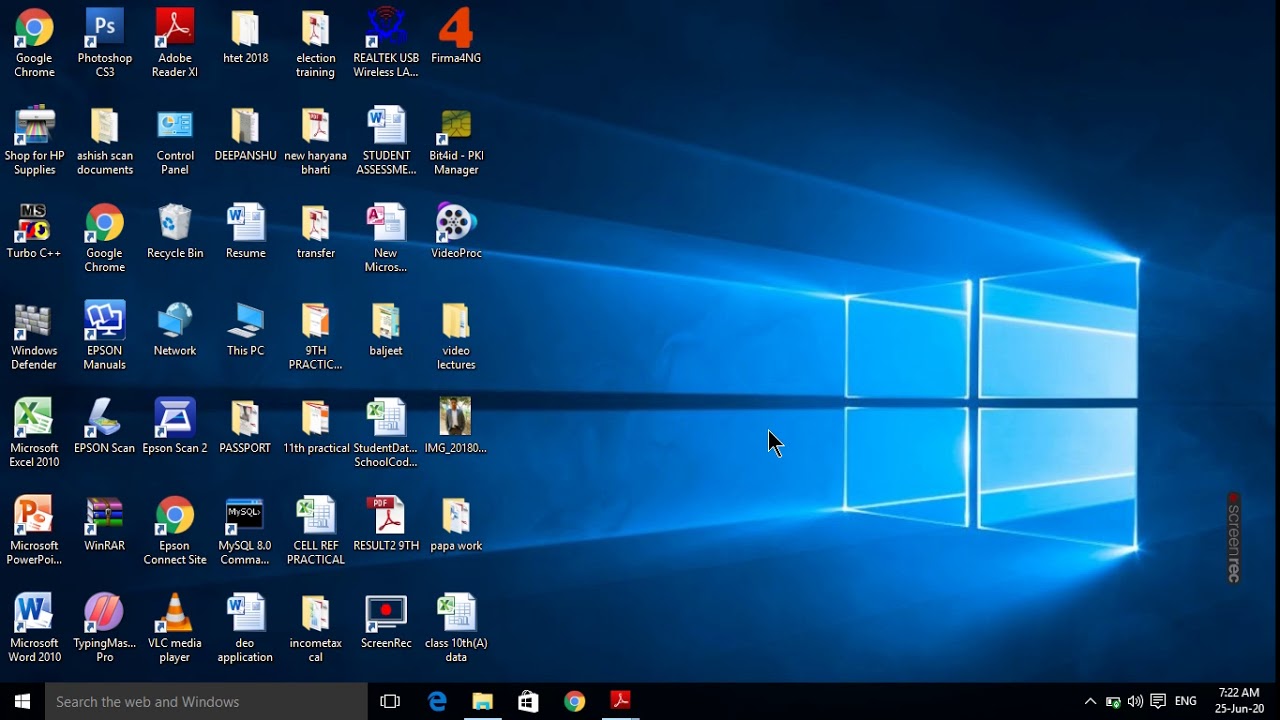
Task: Select new haryana bharti folder
Action: (315, 140)
